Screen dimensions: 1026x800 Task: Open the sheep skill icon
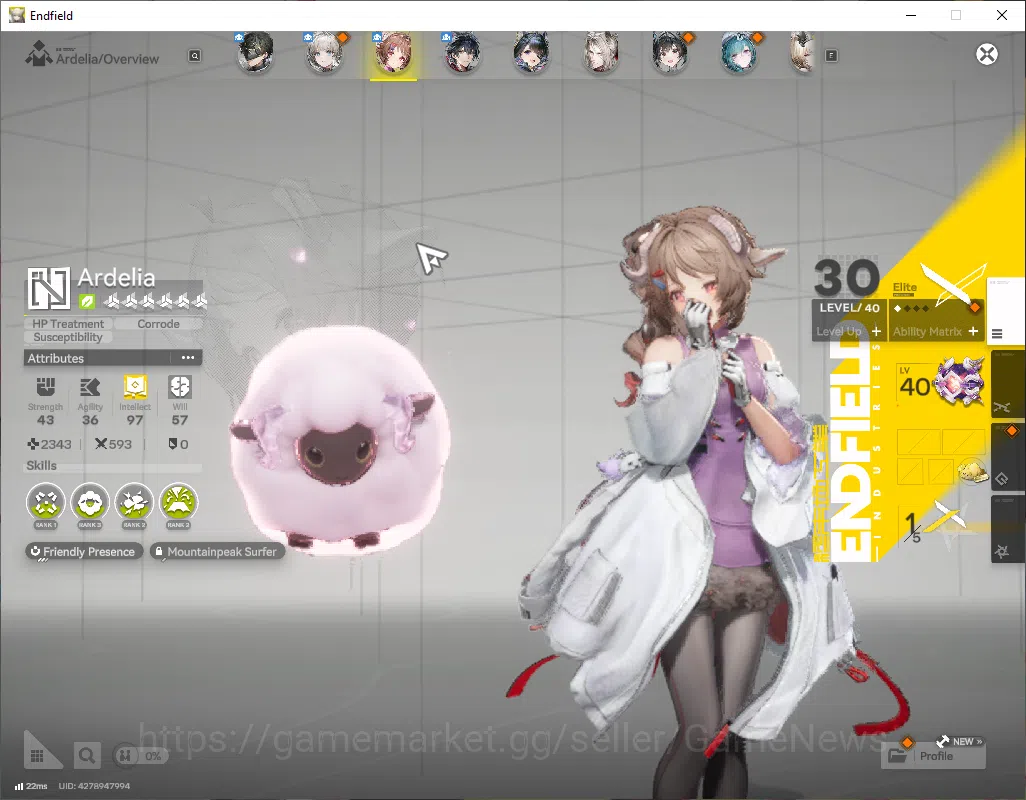[x=90, y=502]
